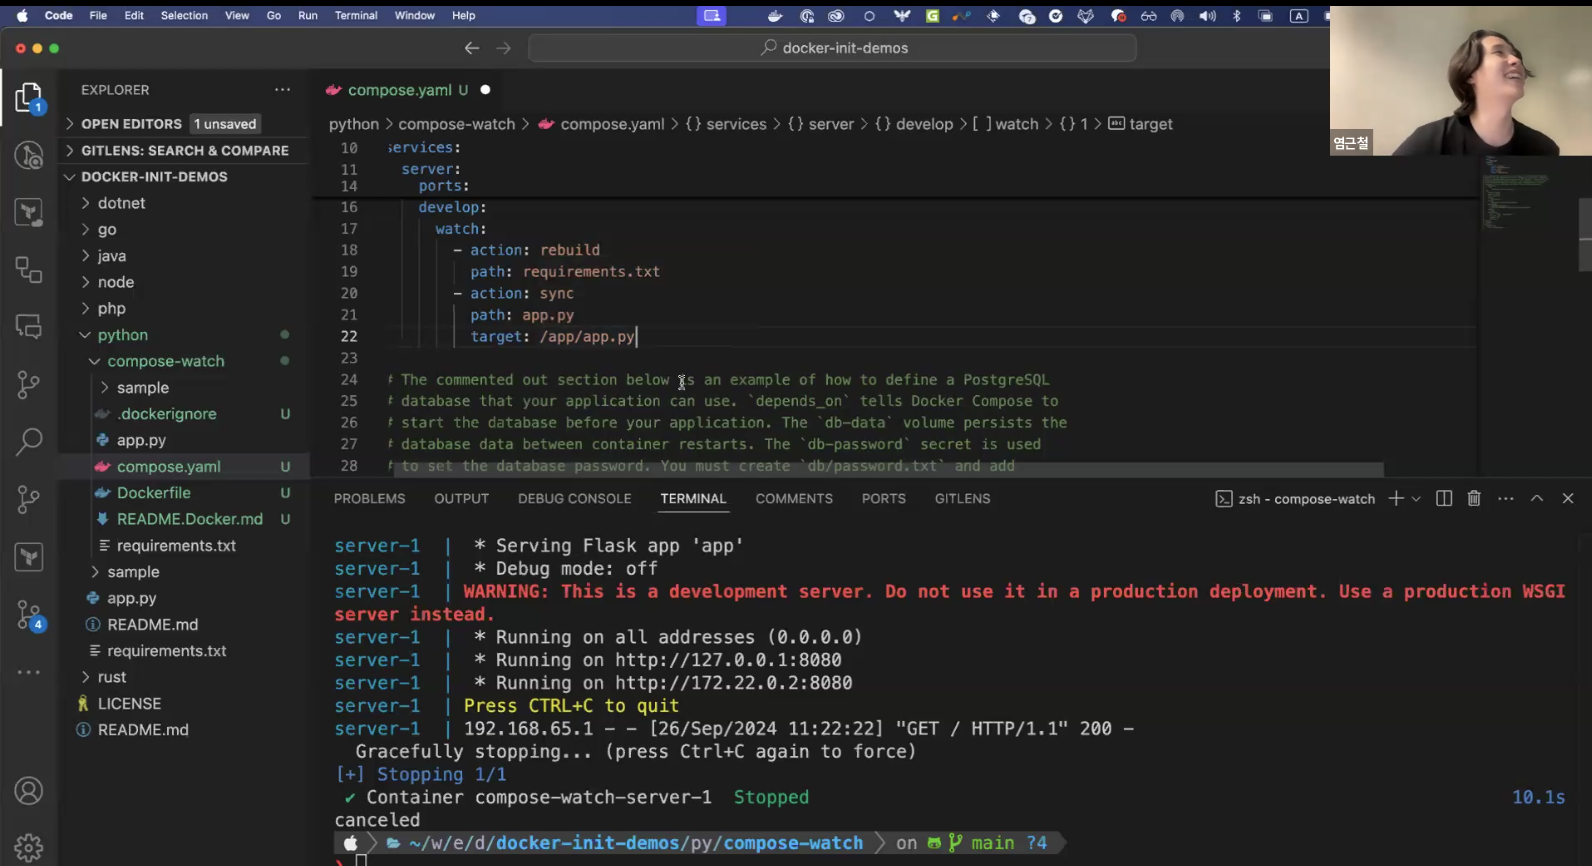Switch to the Problems tab

[369, 498]
